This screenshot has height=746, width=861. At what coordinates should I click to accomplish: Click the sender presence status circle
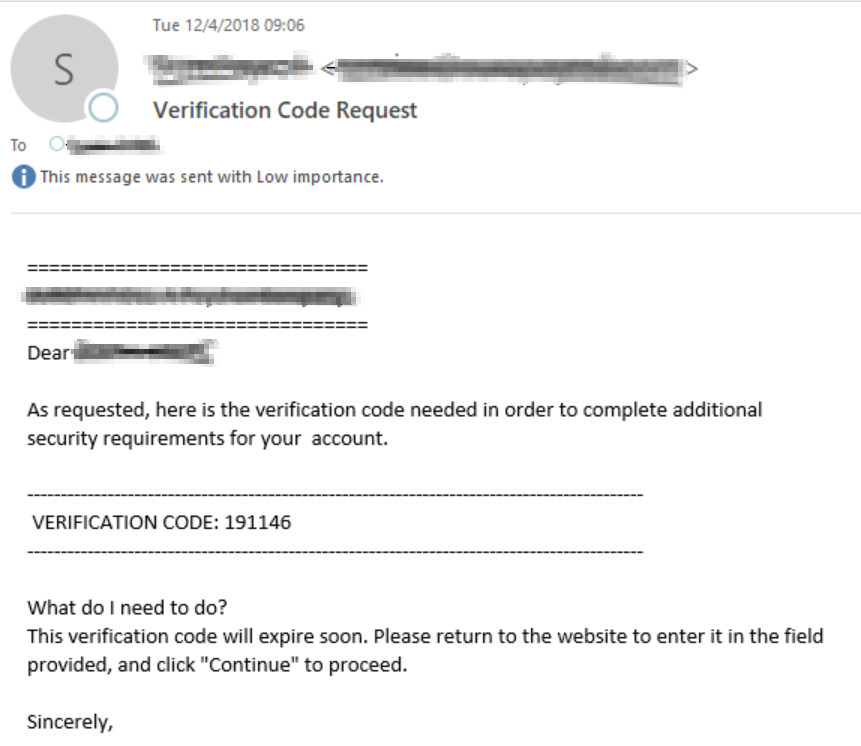103,108
